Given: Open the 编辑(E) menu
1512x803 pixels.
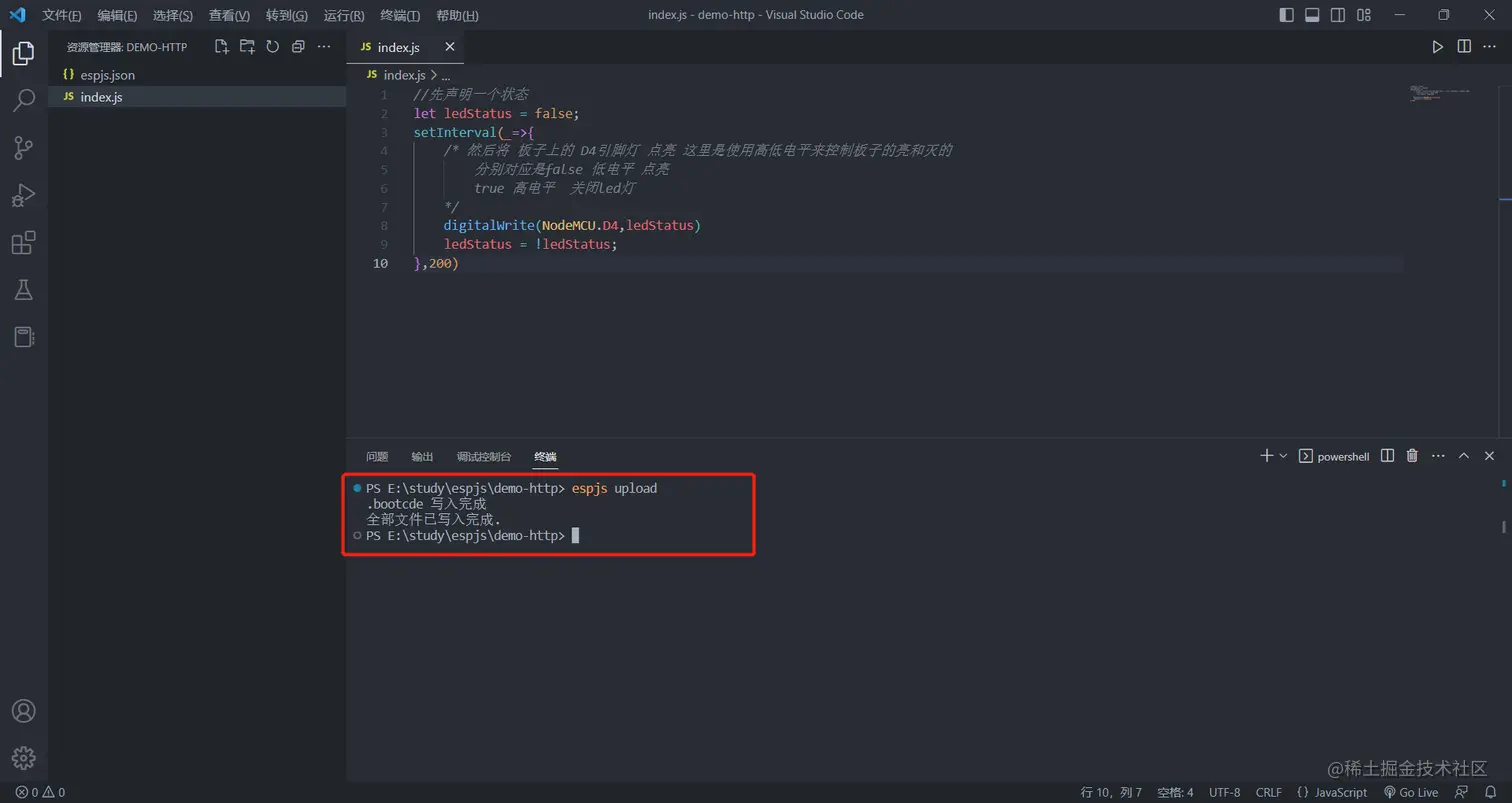Looking at the screenshot, I should 117,15.
